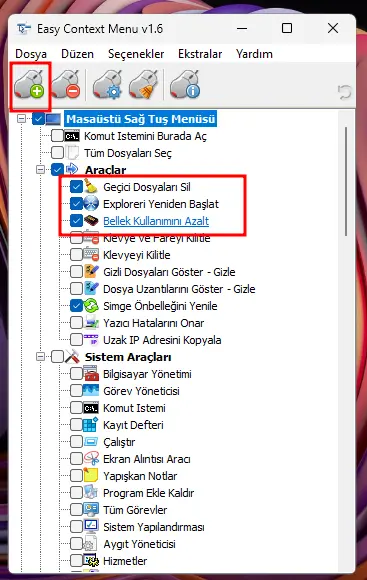This screenshot has height=580, width=367.
Task: Enable the Komut Istemini Burada Aç checkbox
Action: tap(57, 136)
